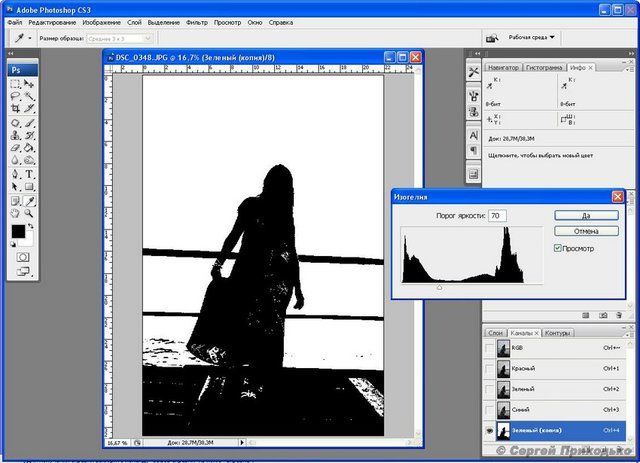
Task: Hide the Зеленый (копия) channel eye
Action: [x=489, y=430]
